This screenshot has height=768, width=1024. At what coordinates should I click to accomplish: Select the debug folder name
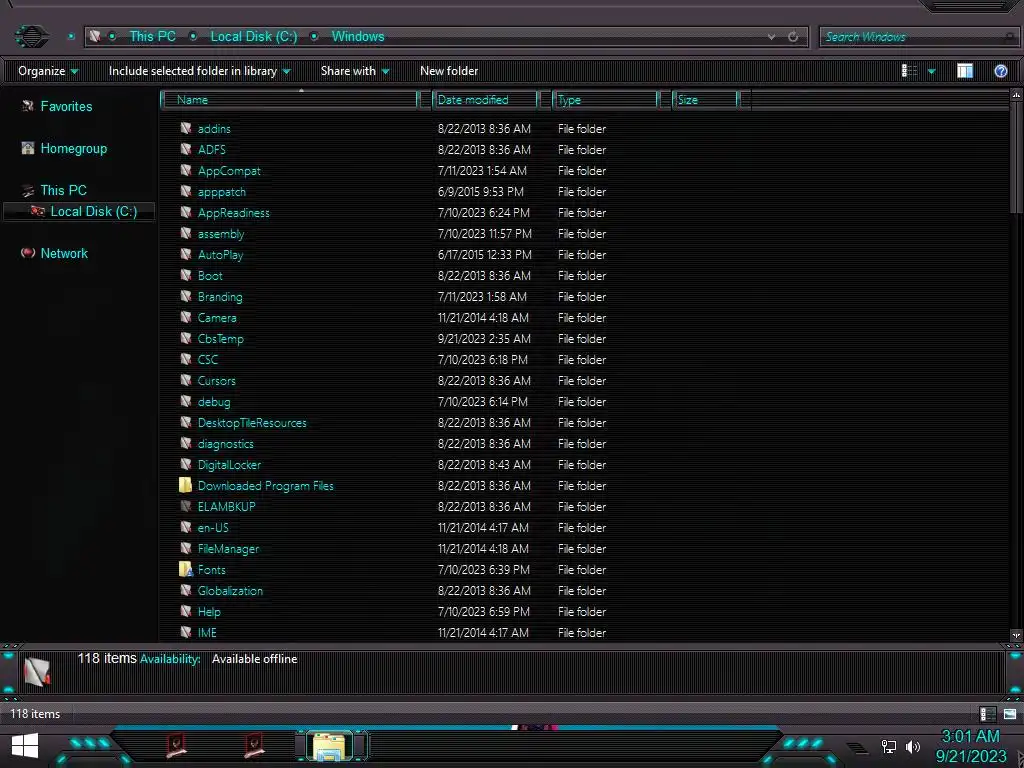(x=214, y=402)
